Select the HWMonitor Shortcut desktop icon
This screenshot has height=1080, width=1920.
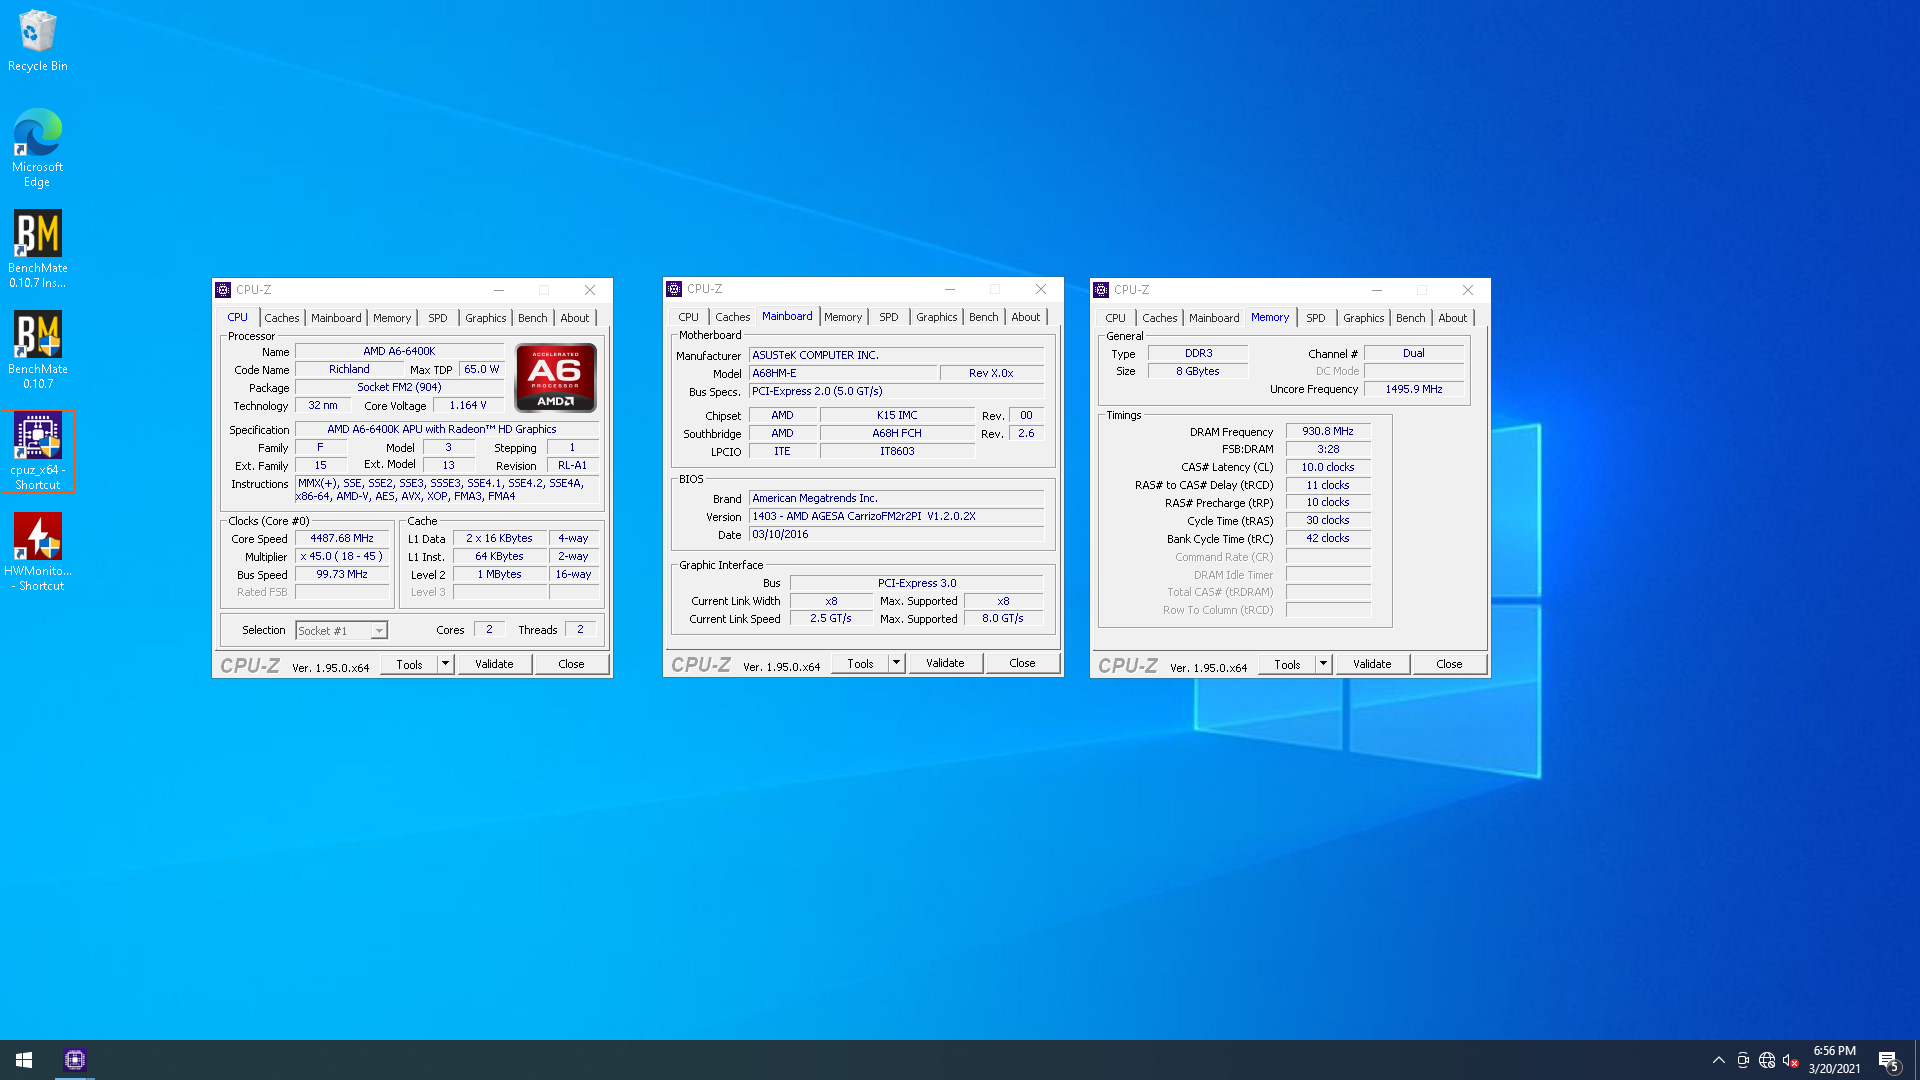(37, 552)
